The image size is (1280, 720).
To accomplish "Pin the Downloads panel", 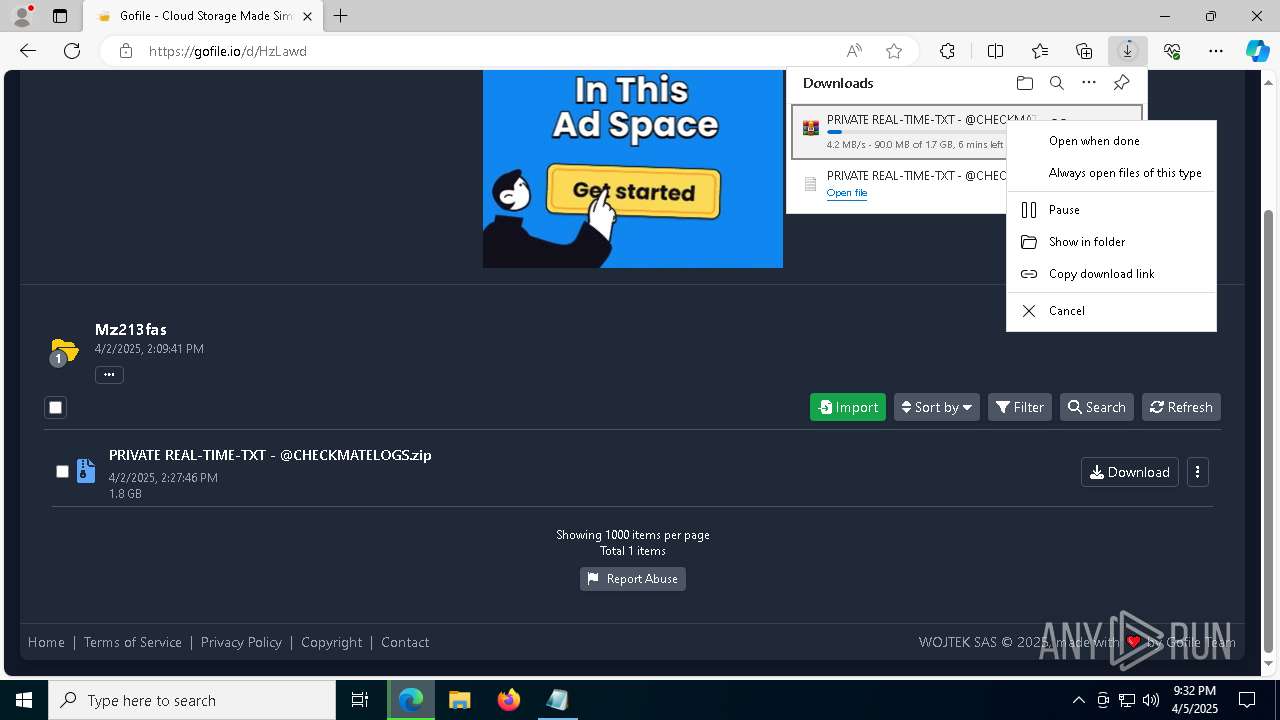I will click(x=1121, y=83).
